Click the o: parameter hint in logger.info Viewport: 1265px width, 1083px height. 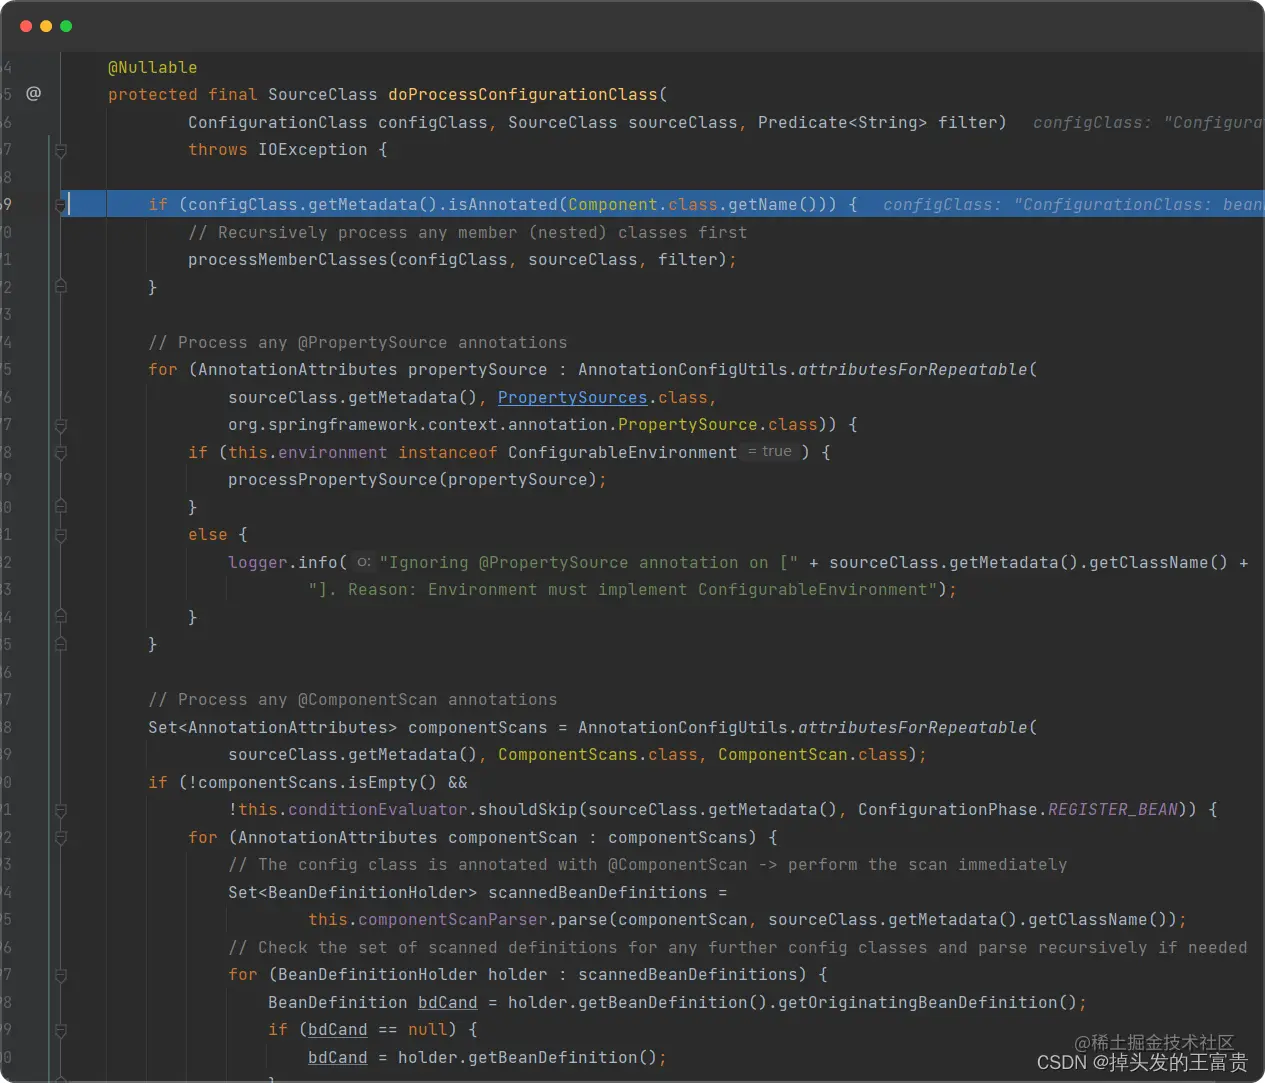point(364,562)
